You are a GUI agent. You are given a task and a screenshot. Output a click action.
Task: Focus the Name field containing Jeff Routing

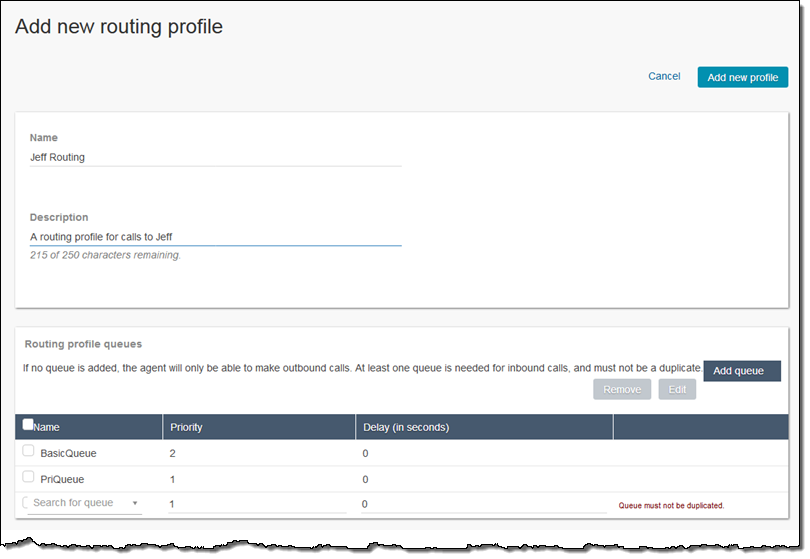tap(215, 157)
